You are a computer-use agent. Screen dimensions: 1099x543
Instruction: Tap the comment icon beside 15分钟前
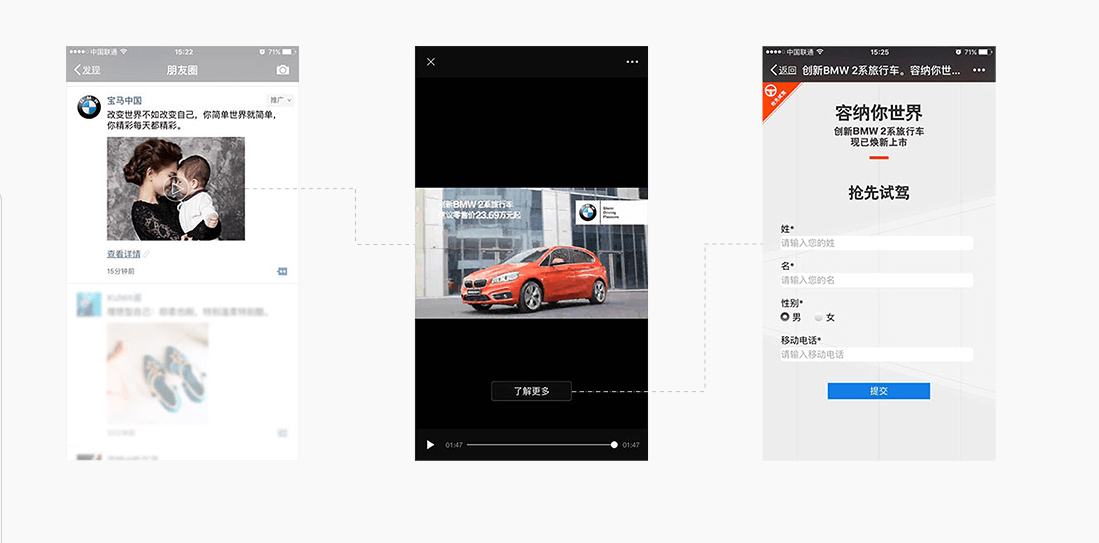(282, 271)
